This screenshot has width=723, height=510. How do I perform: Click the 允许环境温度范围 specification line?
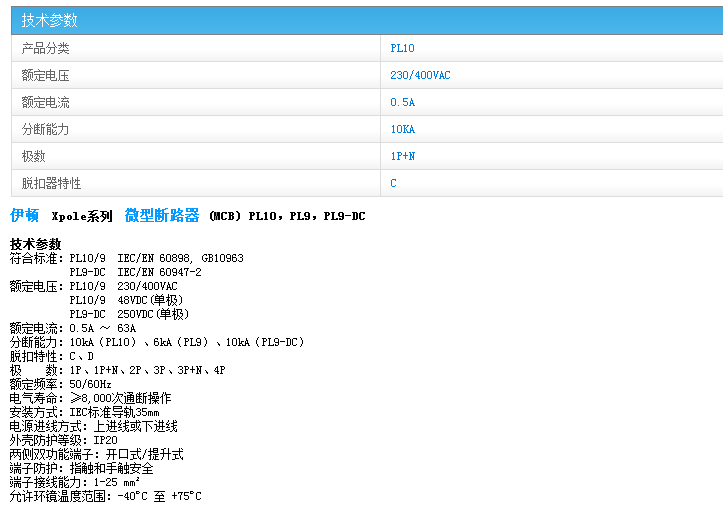105,496
